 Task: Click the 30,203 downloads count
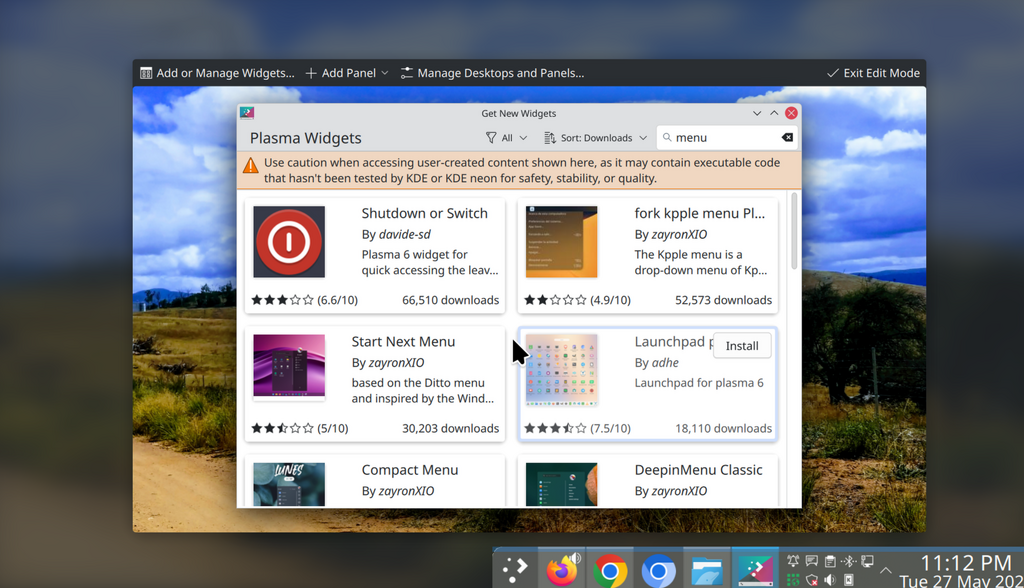(451, 429)
